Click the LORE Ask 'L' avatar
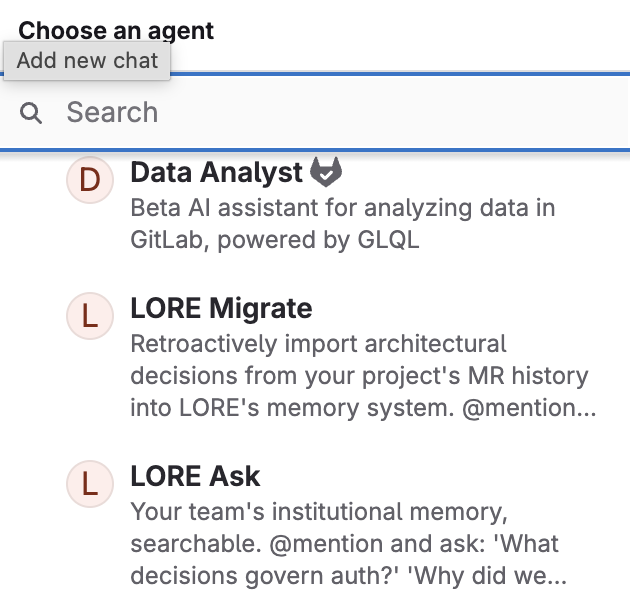 (x=89, y=484)
